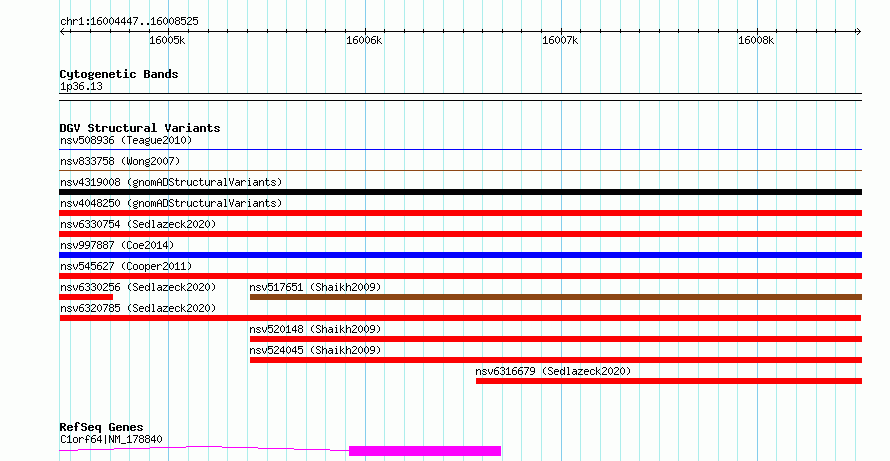Click the thin magenta C1orf64 intron line
The width and height of the screenshot is (890, 461).
(204, 448)
